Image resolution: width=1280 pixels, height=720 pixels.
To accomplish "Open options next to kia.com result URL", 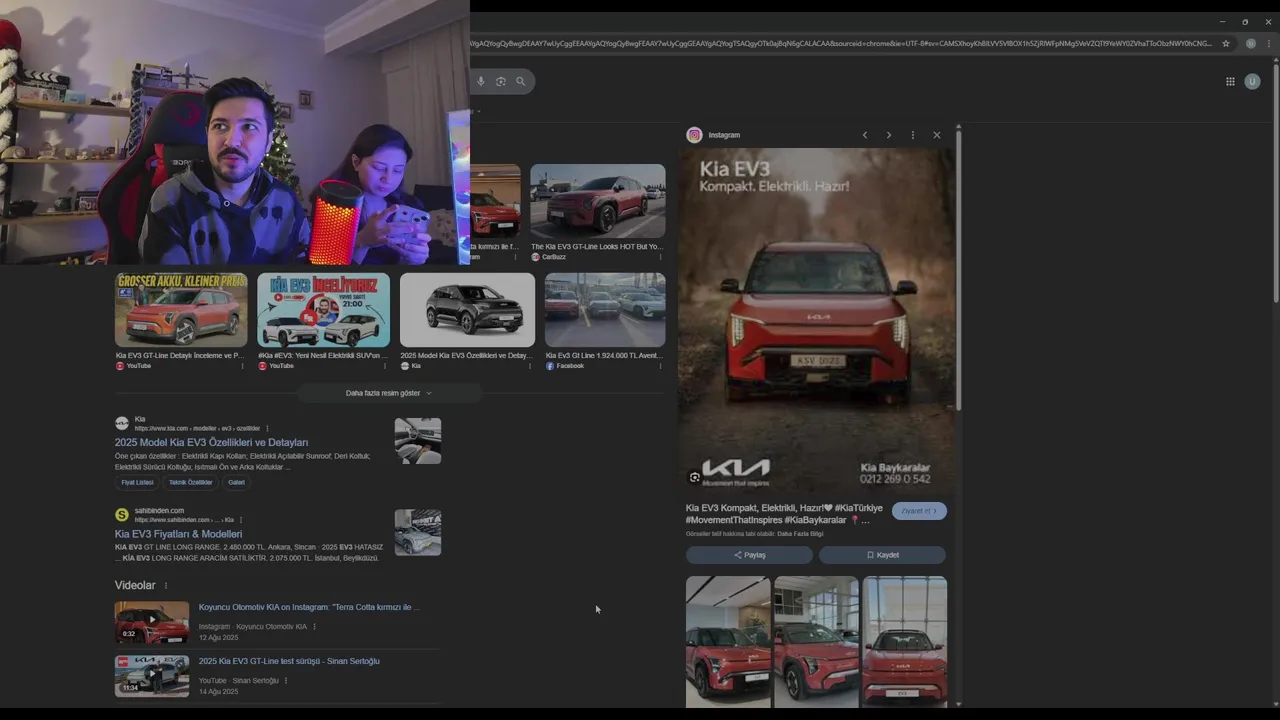I will tap(267, 428).
